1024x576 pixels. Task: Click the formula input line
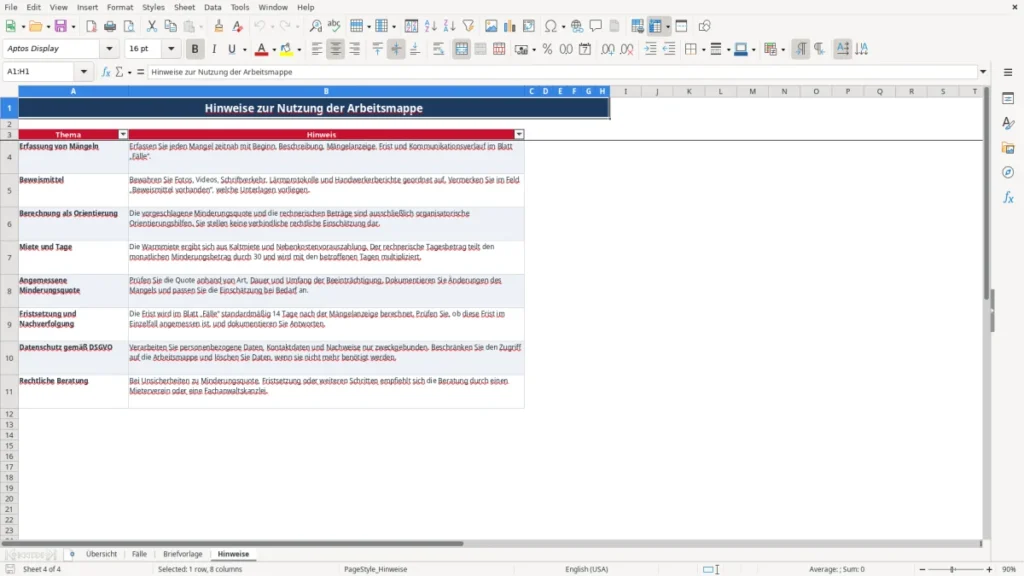pyautogui.click(x=562, y=72)
